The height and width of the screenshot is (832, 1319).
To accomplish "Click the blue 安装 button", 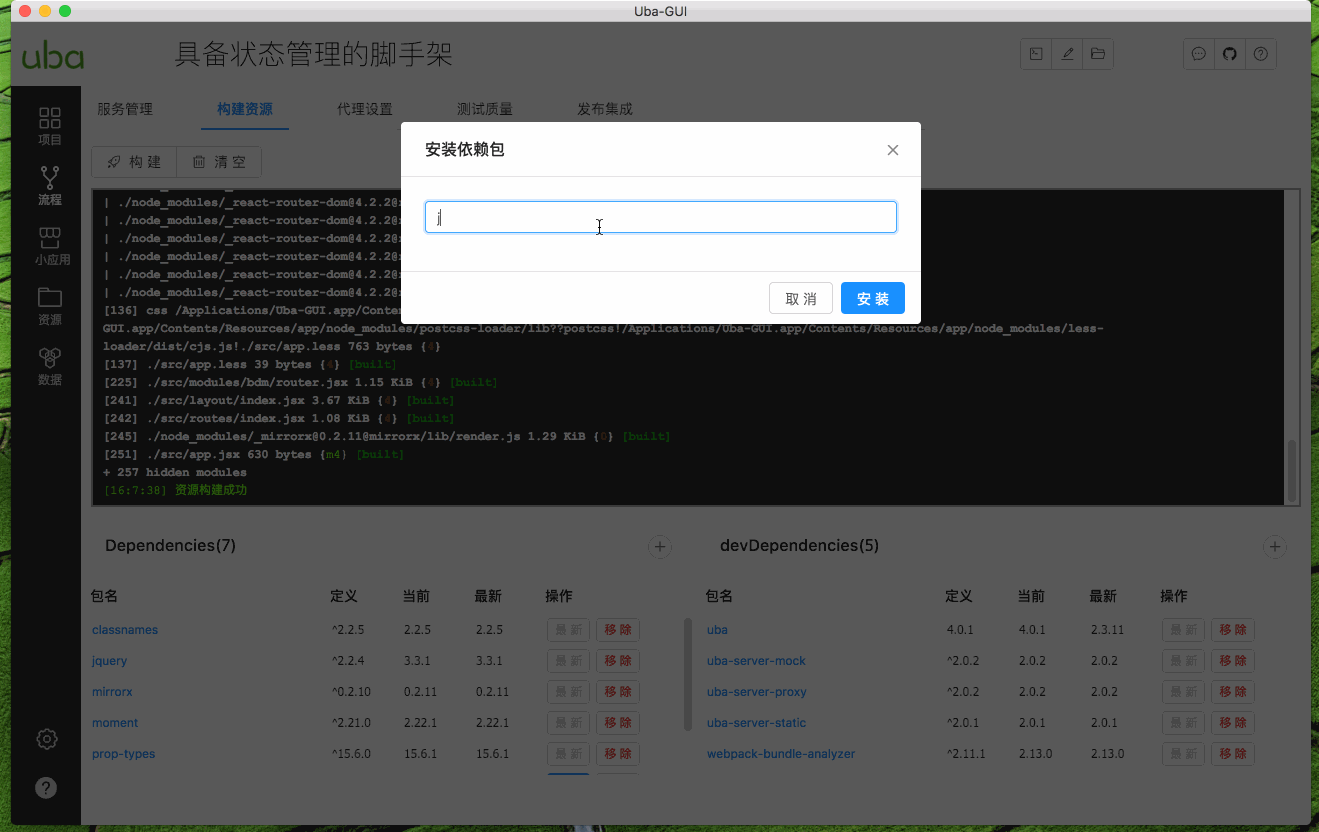I will pos(873,298).
